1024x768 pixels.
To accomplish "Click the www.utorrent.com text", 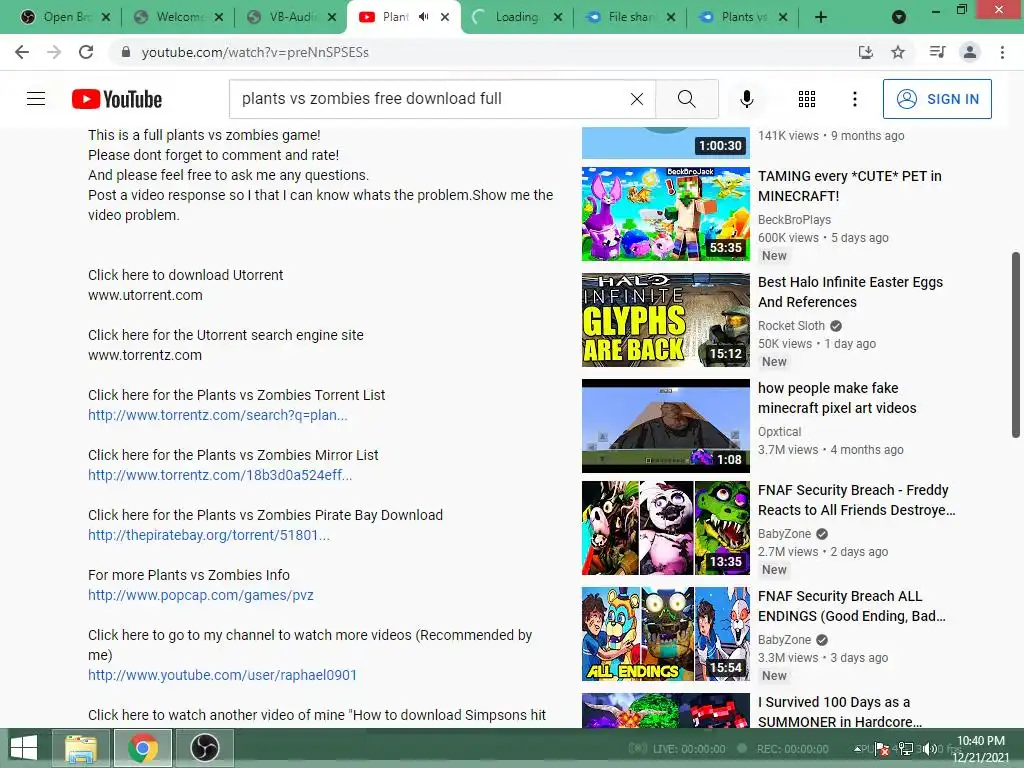I will 145,295.
